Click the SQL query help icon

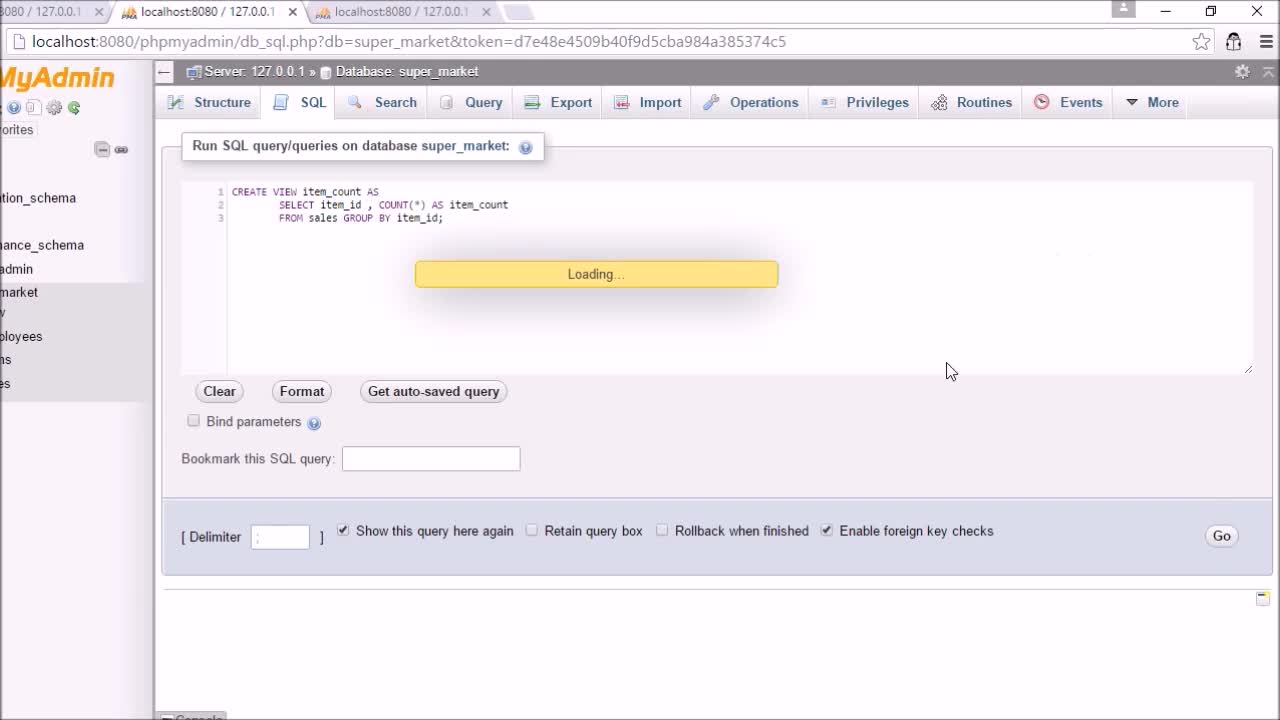click(x=525, y=147)
